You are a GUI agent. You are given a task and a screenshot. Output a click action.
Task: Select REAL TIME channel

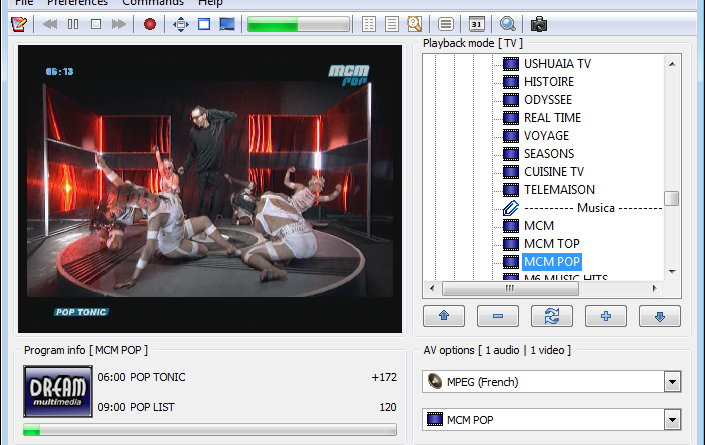tap(552, 118)
